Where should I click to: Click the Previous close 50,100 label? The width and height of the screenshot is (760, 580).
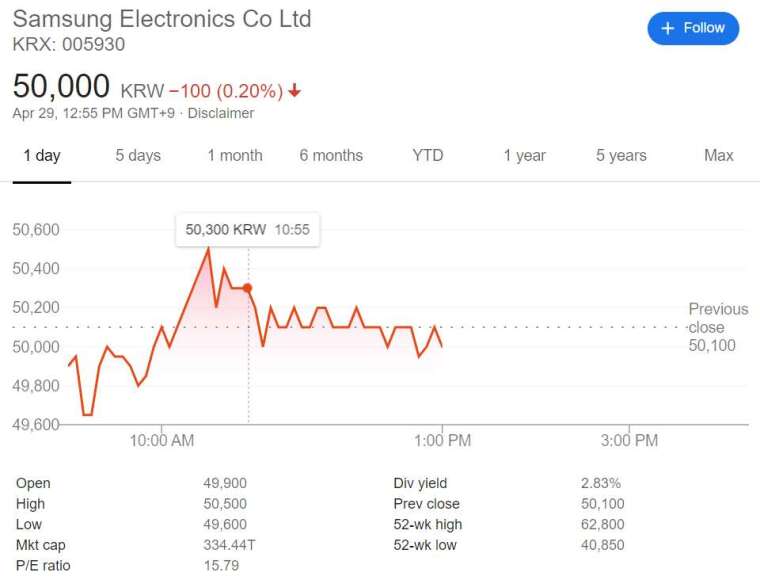coord(718,327)
